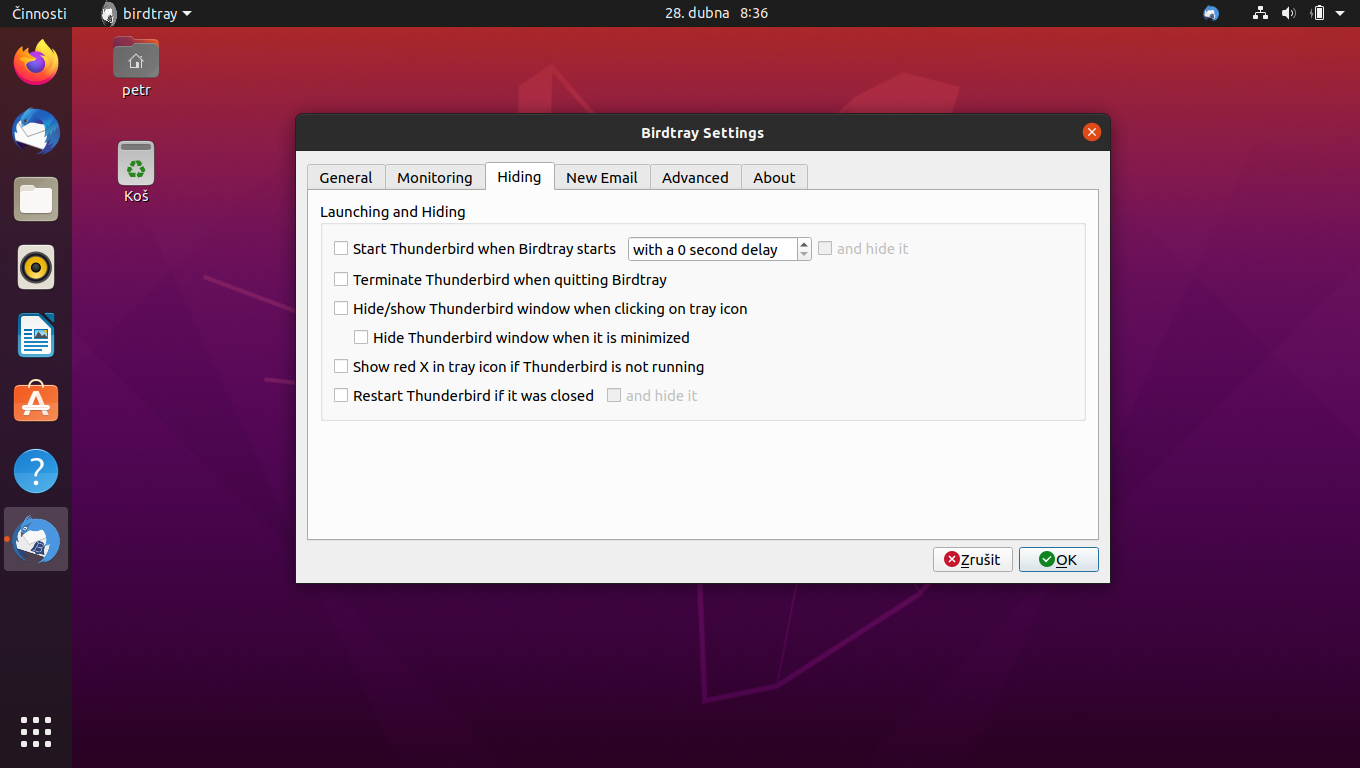Select the Hiding tab
The height and width of the screenshot is (768, 1360).
pos(519,176)
